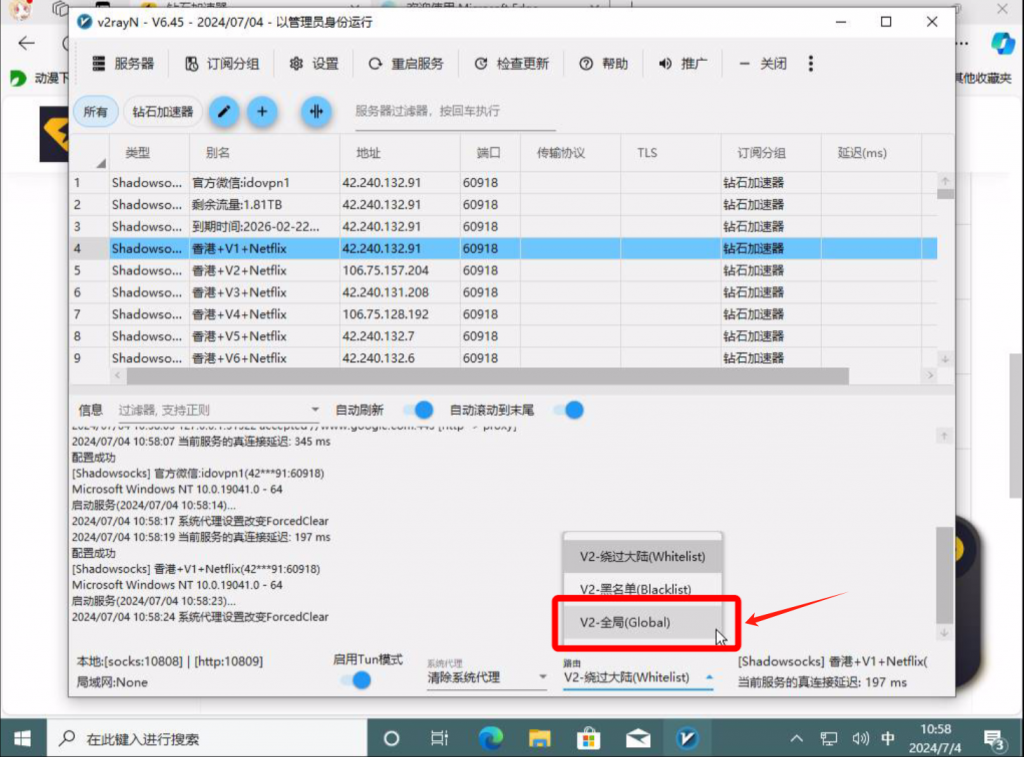Screen dimensions: 1024x757
Task: Open Microsoft Edge from taskbar
Action: coord(490,739)
